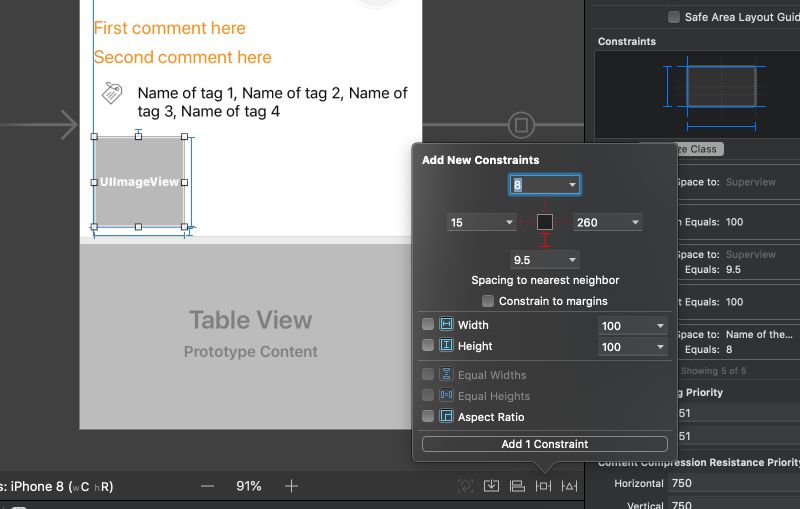Image resolution: width=800 pixels, height=509 pixels.
Task: Click the center view square in constraints popup
Action: tap(545, 222)
